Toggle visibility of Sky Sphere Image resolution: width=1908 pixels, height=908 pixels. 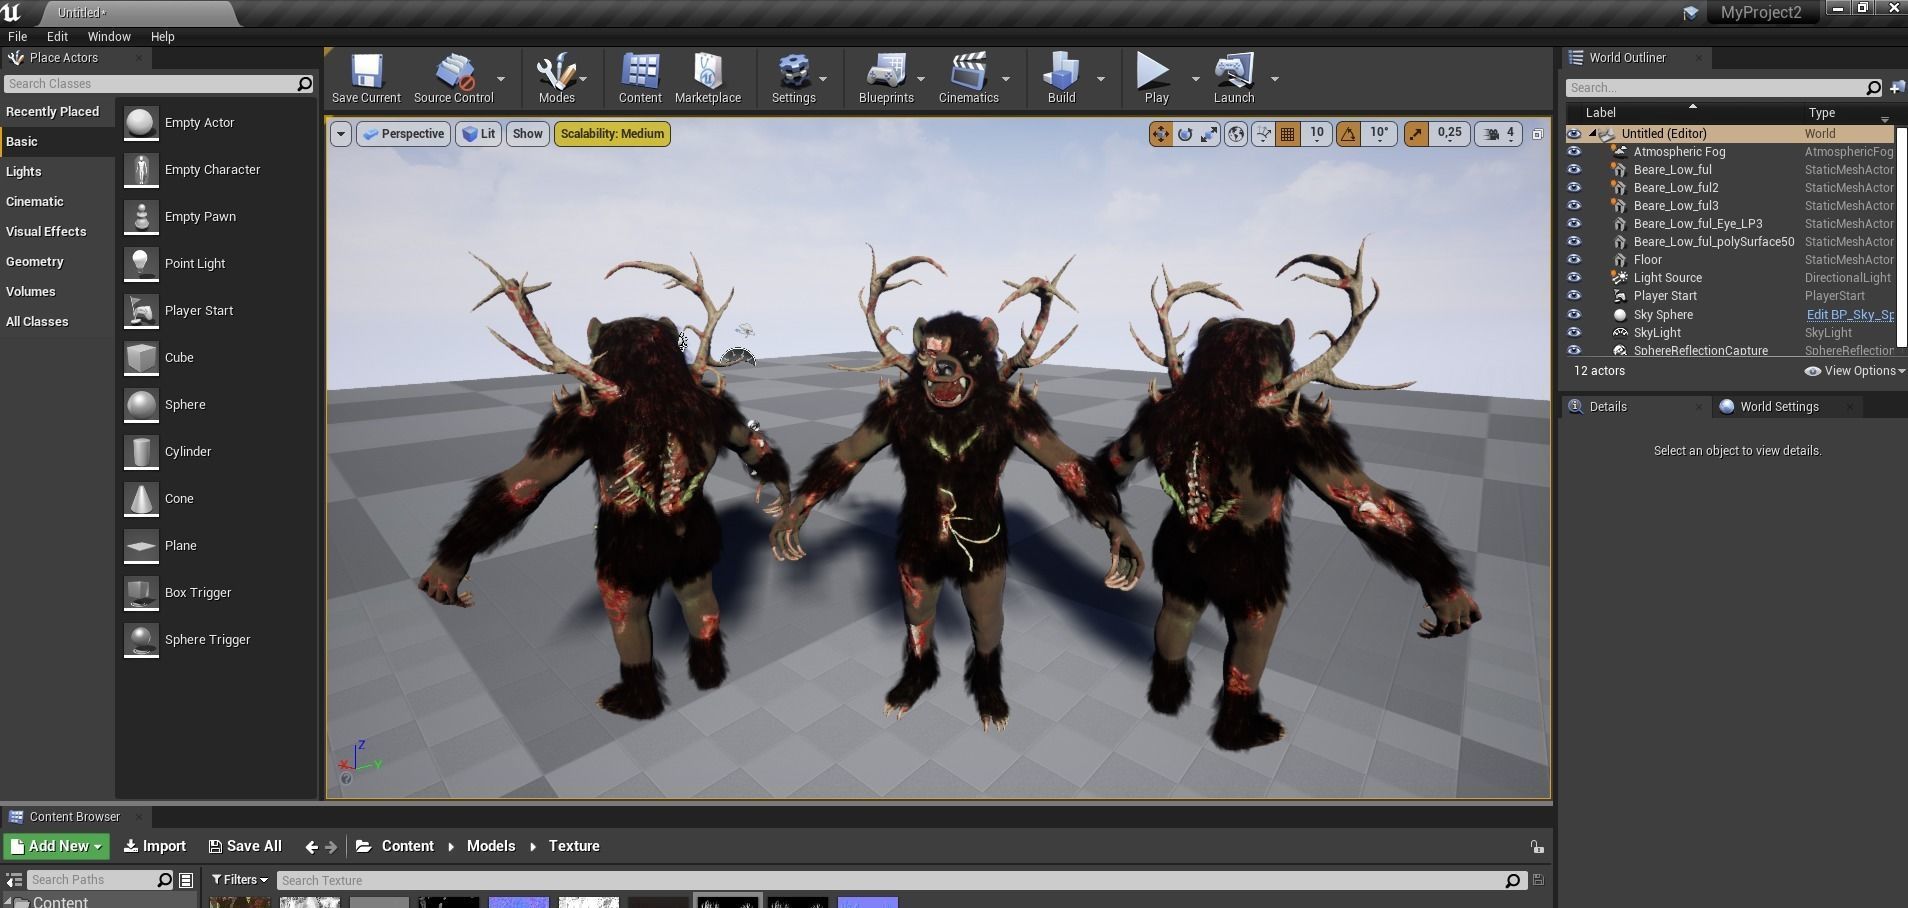coord(1574,315)
